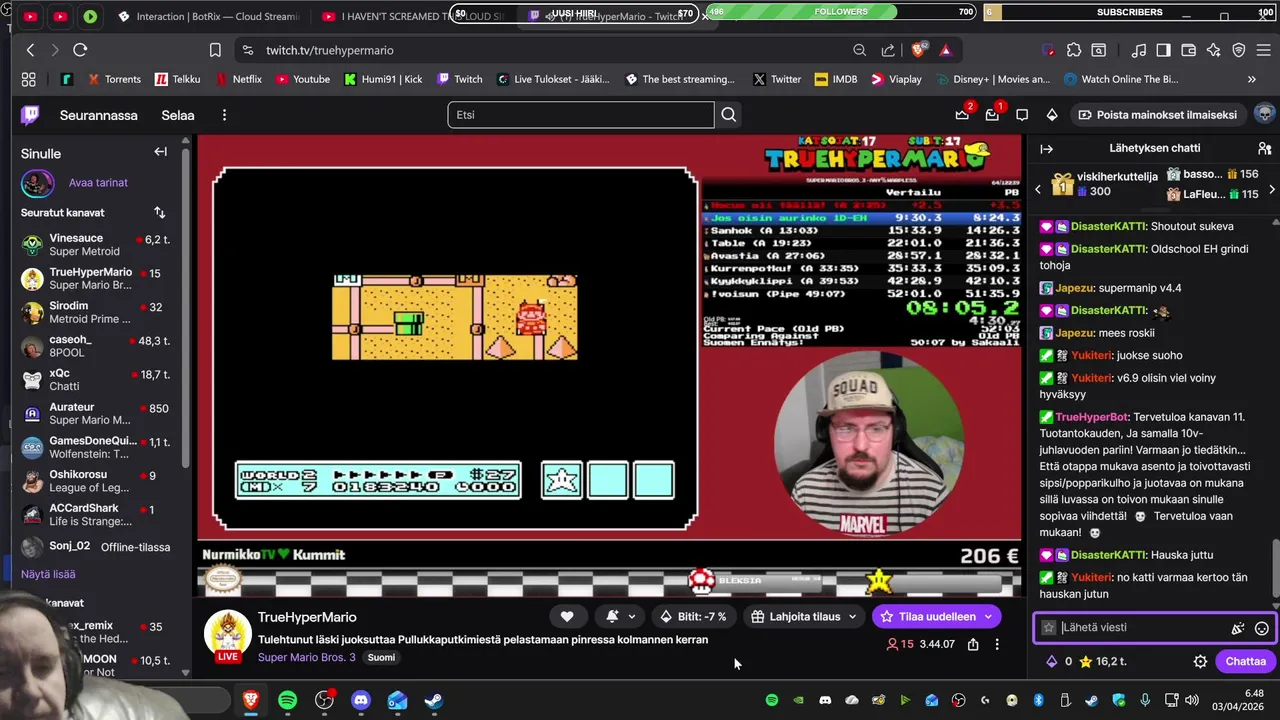Click the search magnifier button

pos(729,115)
